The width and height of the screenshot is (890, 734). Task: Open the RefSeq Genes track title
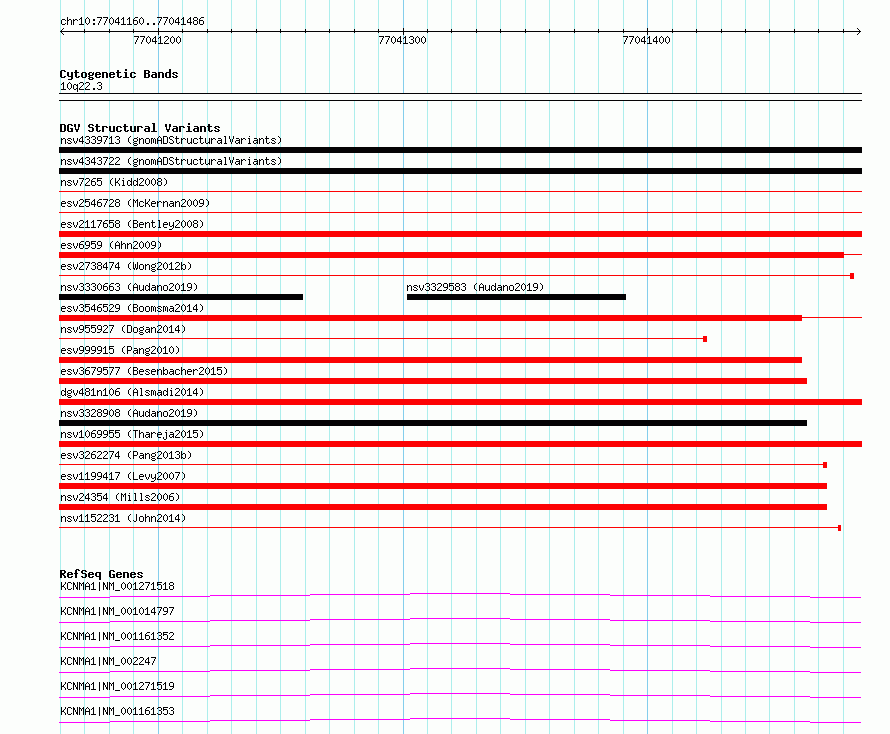tap(101, 574)
